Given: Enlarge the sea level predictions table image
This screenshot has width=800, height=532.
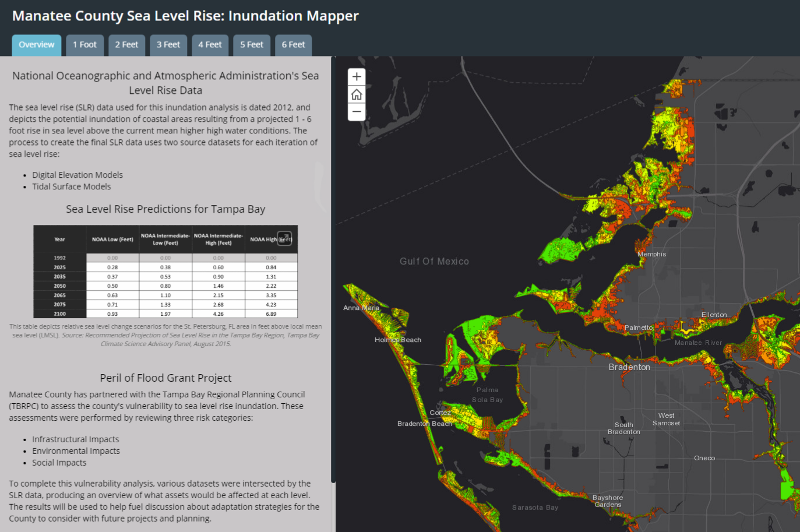Looking at the screenshot, I should pyautogui.click(x=284, y=238).
